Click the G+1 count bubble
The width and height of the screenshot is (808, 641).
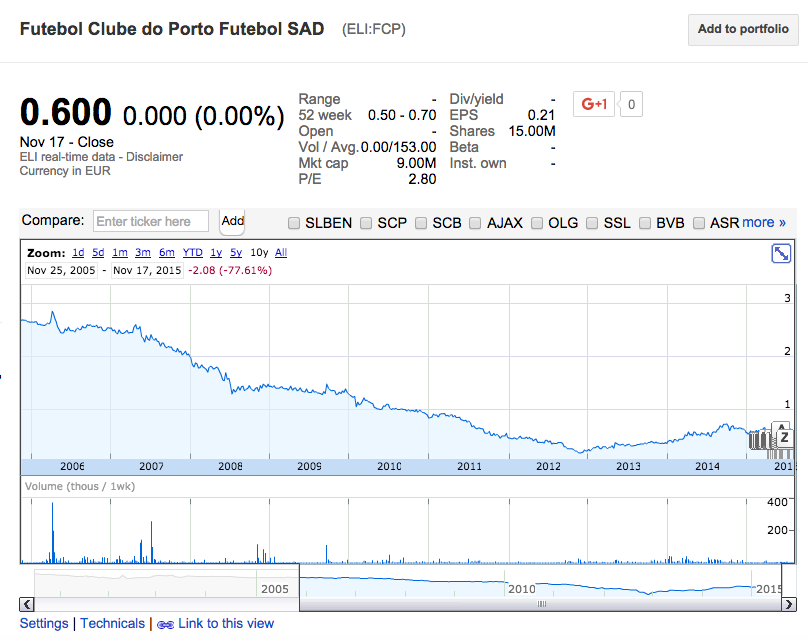tap(631, 104)
